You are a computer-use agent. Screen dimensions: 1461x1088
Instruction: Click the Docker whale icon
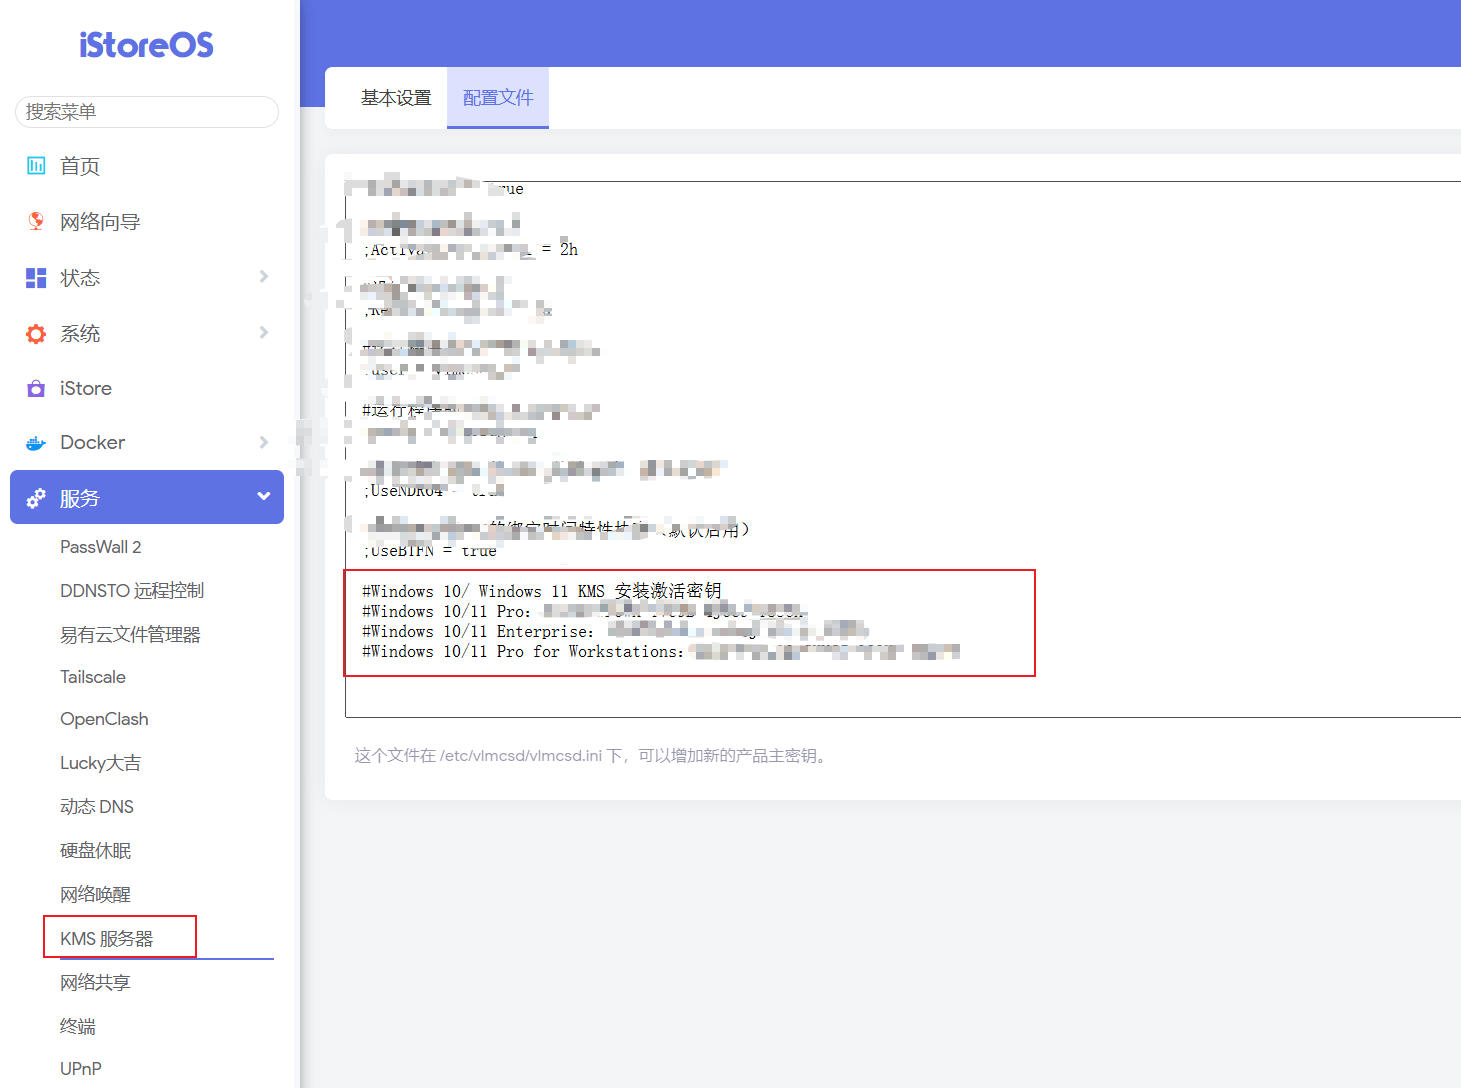tap(36, 443)
